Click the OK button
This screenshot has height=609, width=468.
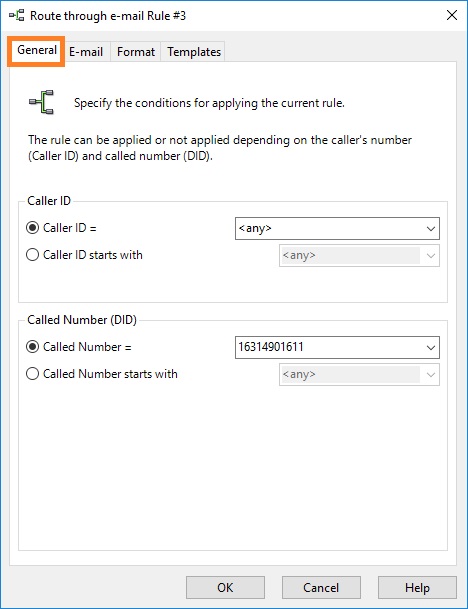(x=225, y=587)
